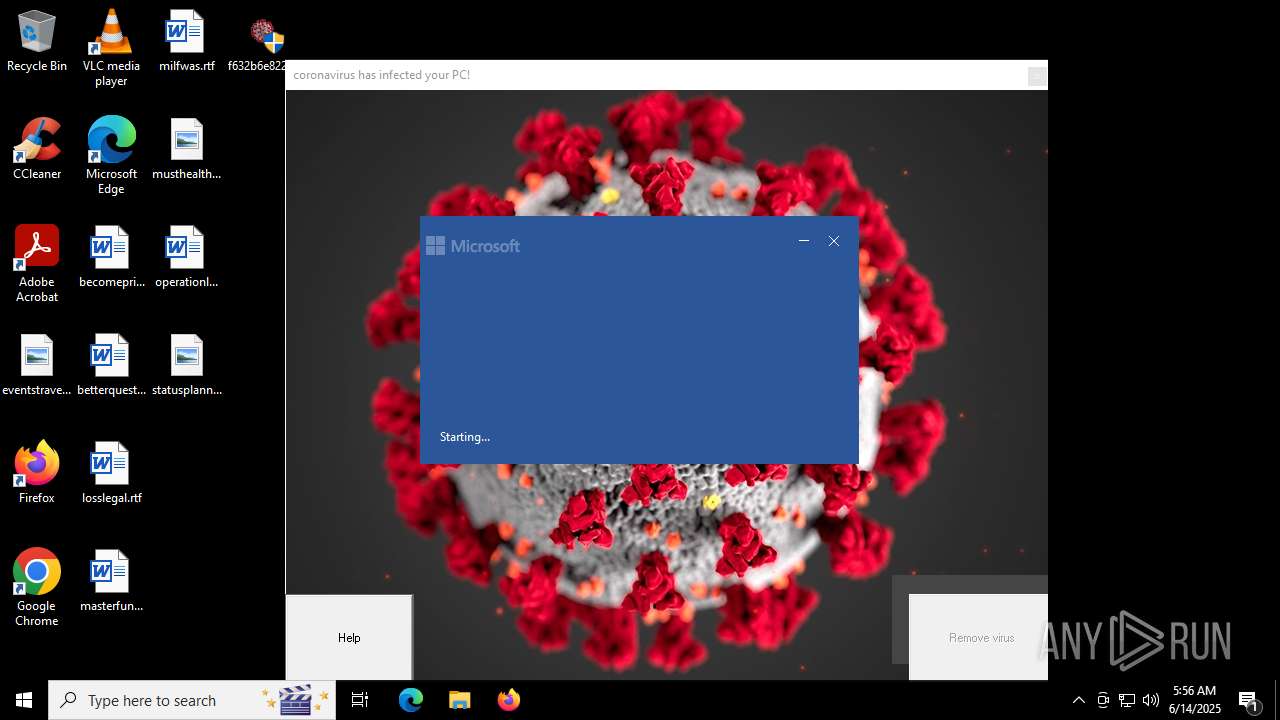Open File Explorer from taskbar

(460, 700)
